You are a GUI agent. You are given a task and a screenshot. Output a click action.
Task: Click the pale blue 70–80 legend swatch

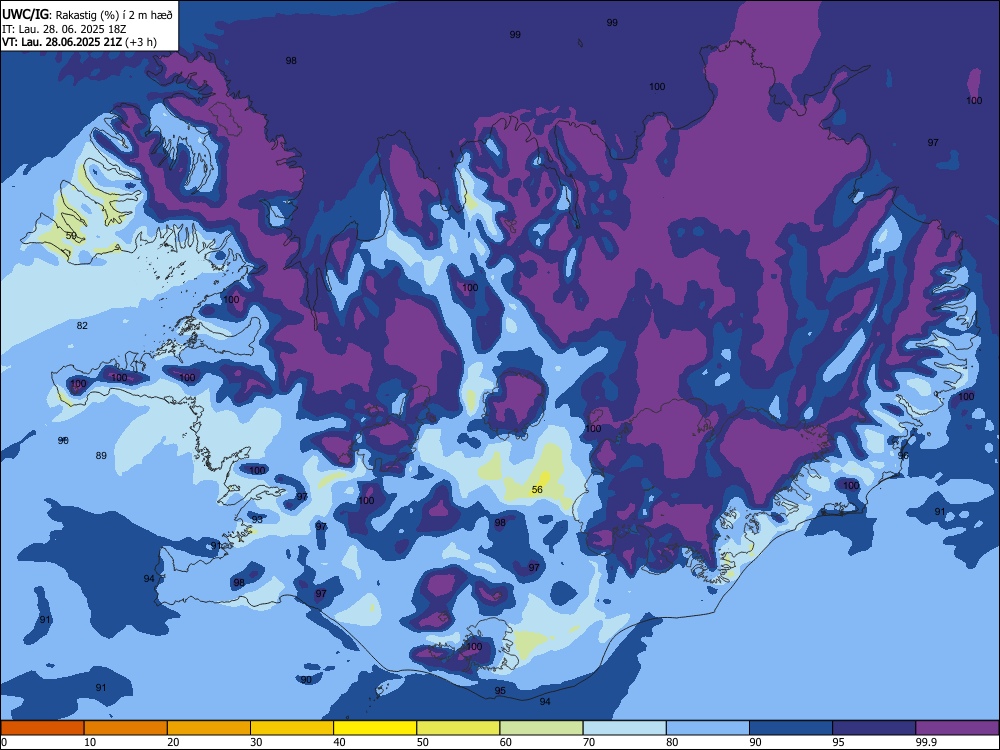(624, 728)
